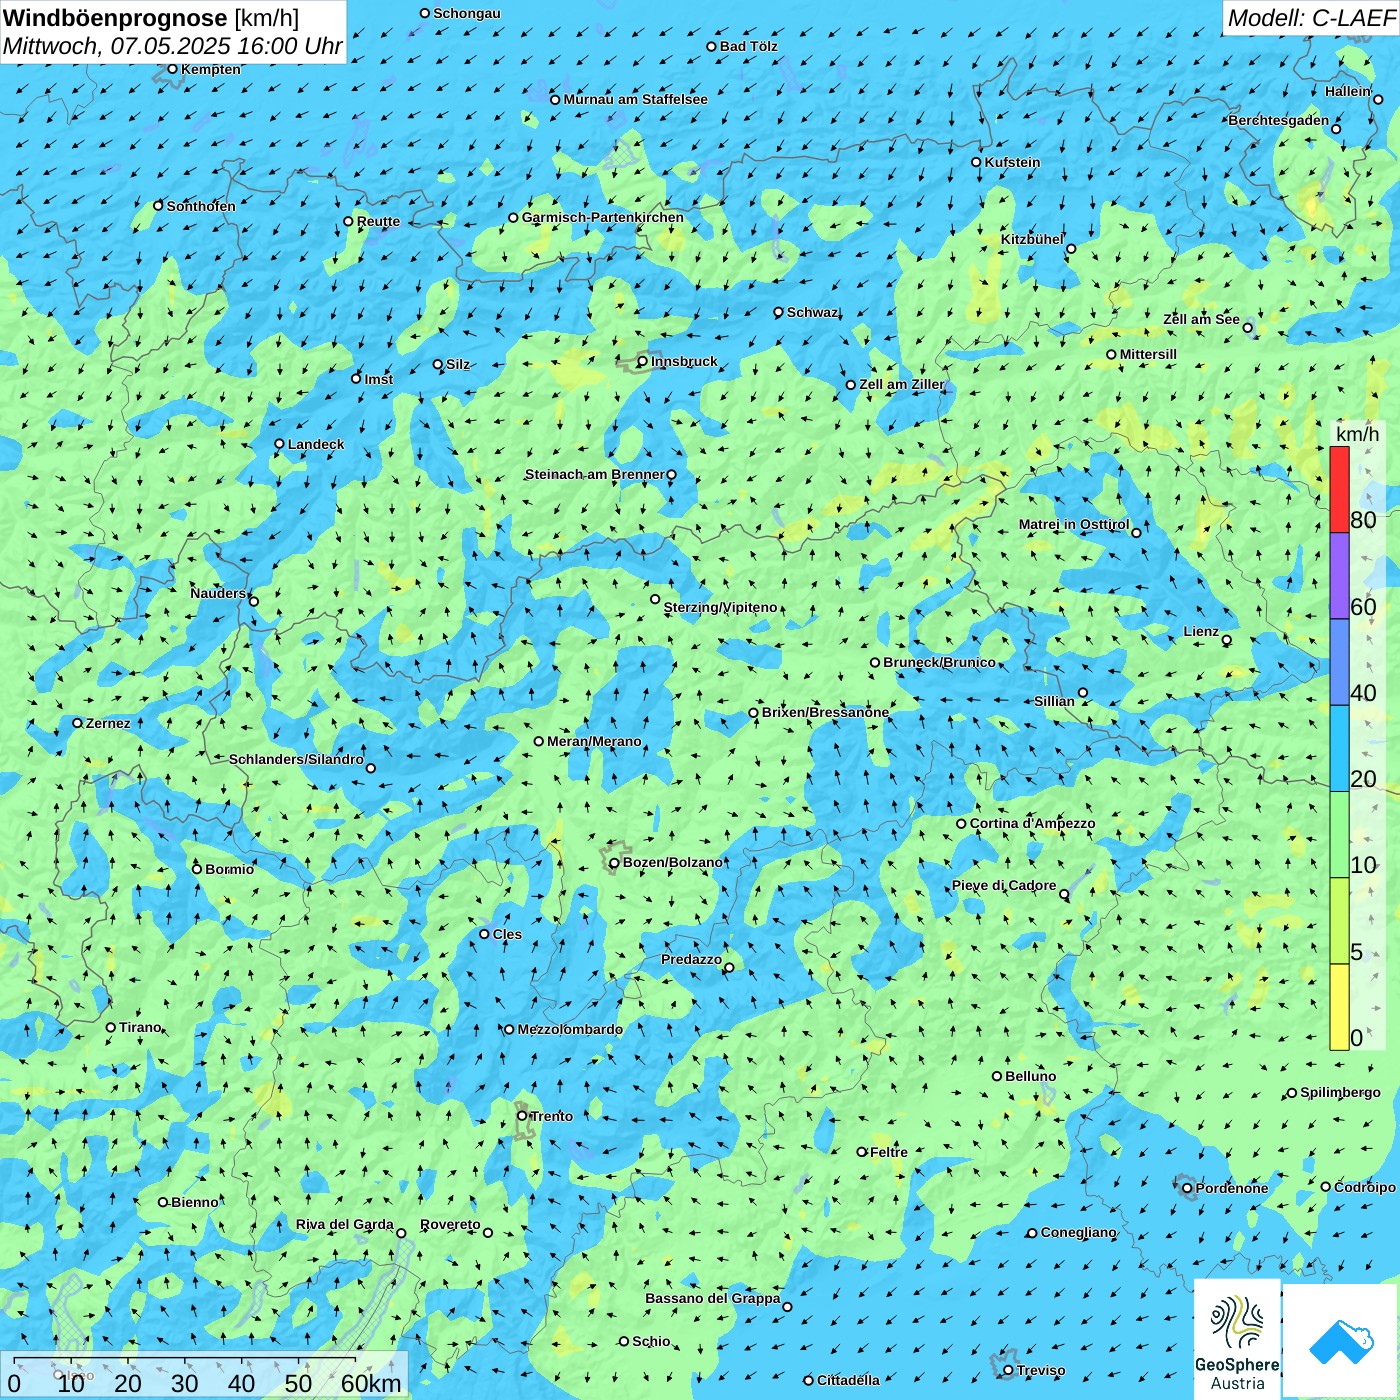
Task: Click the Garmisch-Partenkirchen location dot
Action: click(x=514, y=217)
